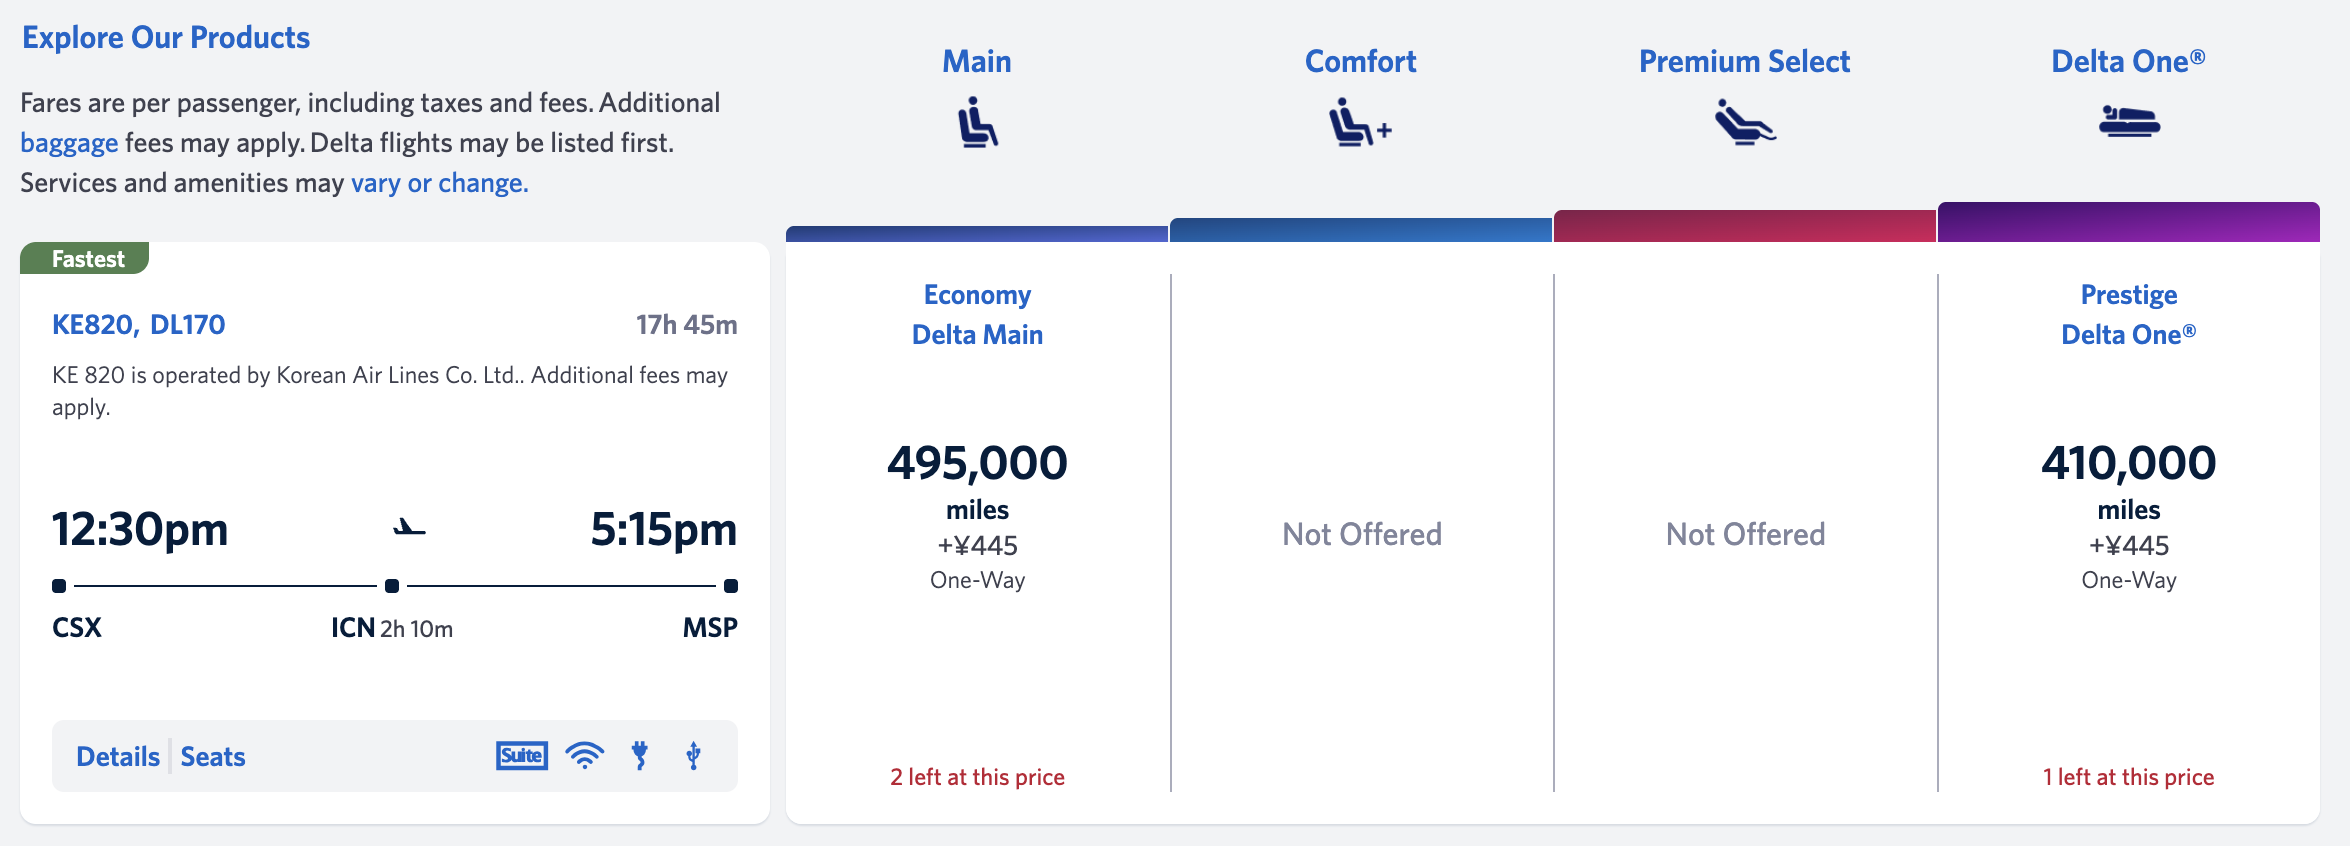Screen dimensions: 2350x846
Task: Click the KE820, DL170 flight number link
Action: coord(139,325)
